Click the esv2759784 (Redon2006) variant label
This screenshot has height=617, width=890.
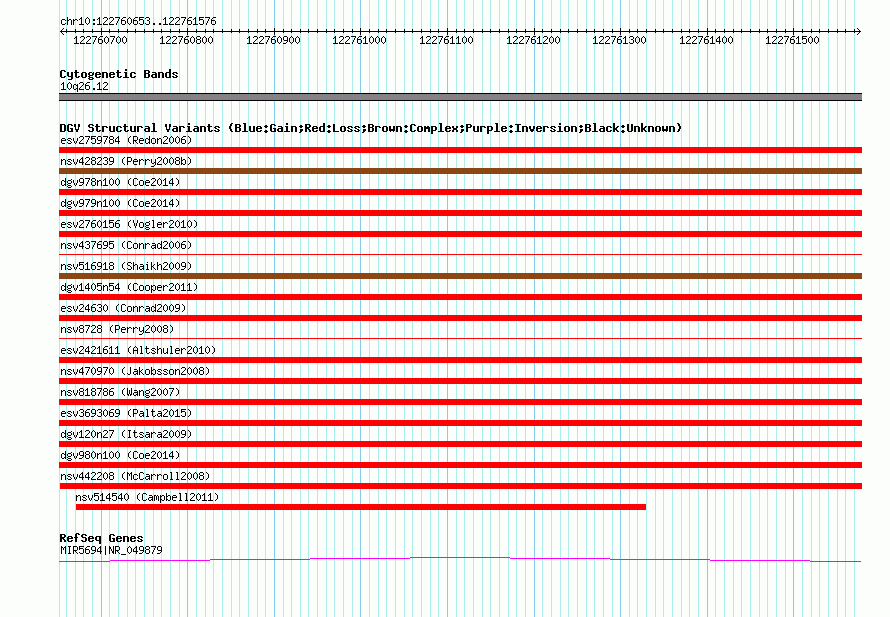coord(126,140)
